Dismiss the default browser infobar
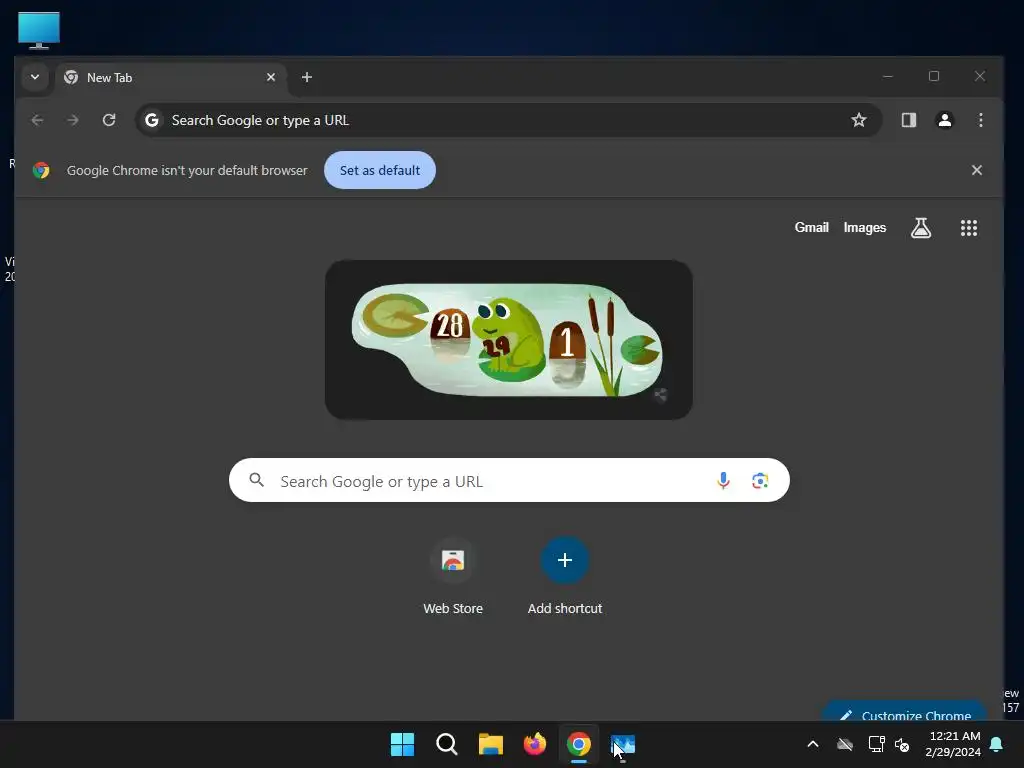This screenshot has height=768, width=1024. coord(977,170)
